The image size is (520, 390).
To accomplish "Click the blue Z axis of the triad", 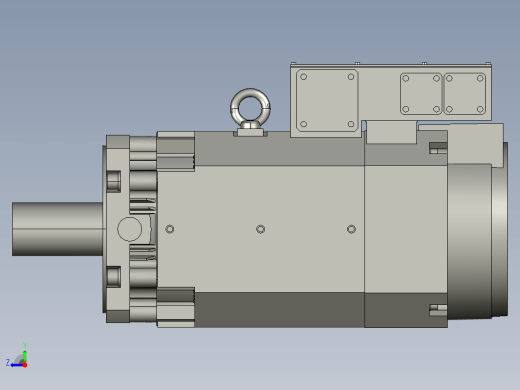I will pos(16,365).
